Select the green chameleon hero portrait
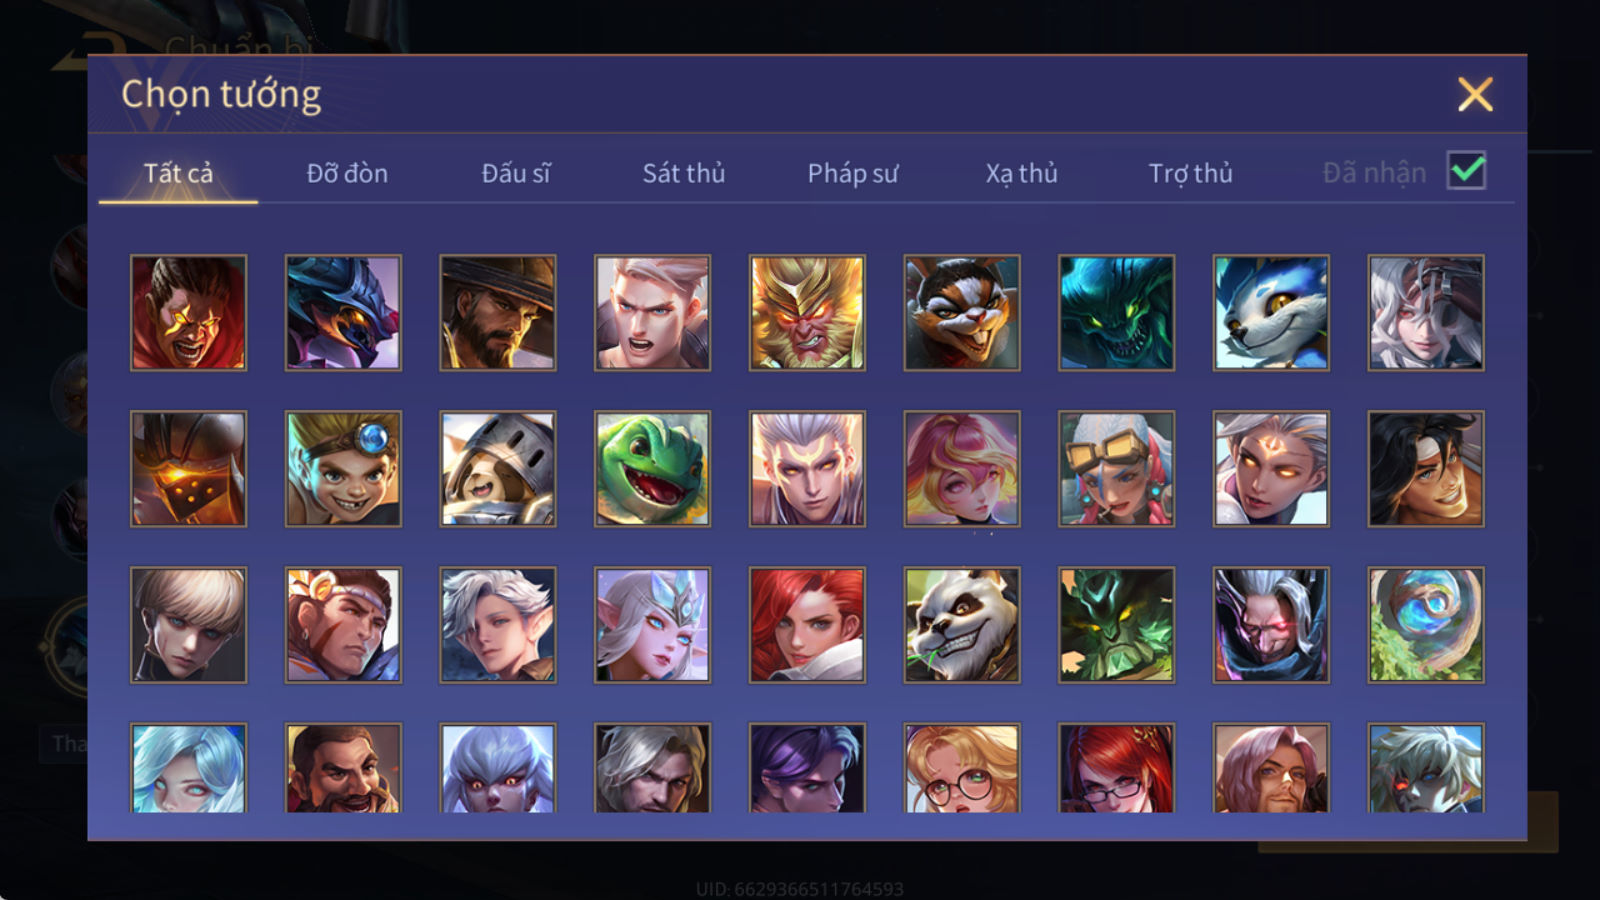Screen dimensions: 1600x900 tap(652, 469)
